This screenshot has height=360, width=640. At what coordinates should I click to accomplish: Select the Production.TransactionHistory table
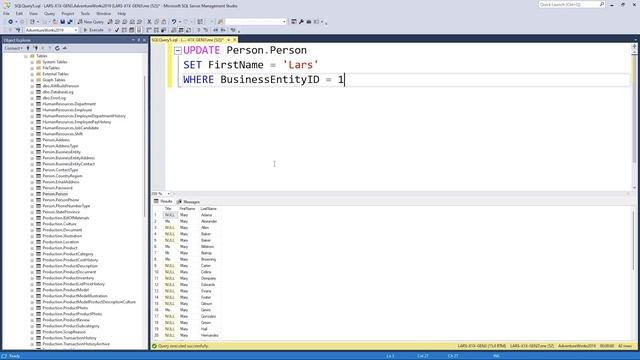tap(69, 338)
